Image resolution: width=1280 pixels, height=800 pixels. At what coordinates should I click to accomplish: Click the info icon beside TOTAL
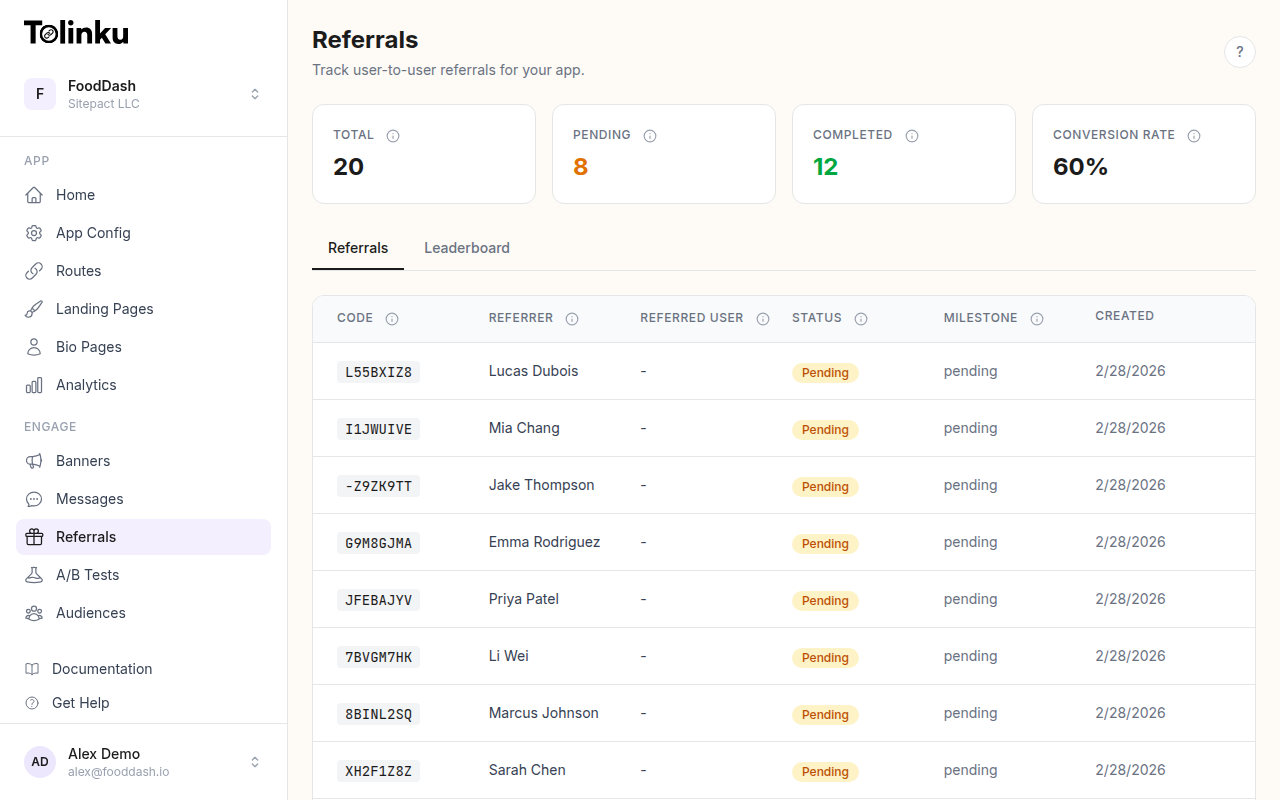click(x=392, y=135)
